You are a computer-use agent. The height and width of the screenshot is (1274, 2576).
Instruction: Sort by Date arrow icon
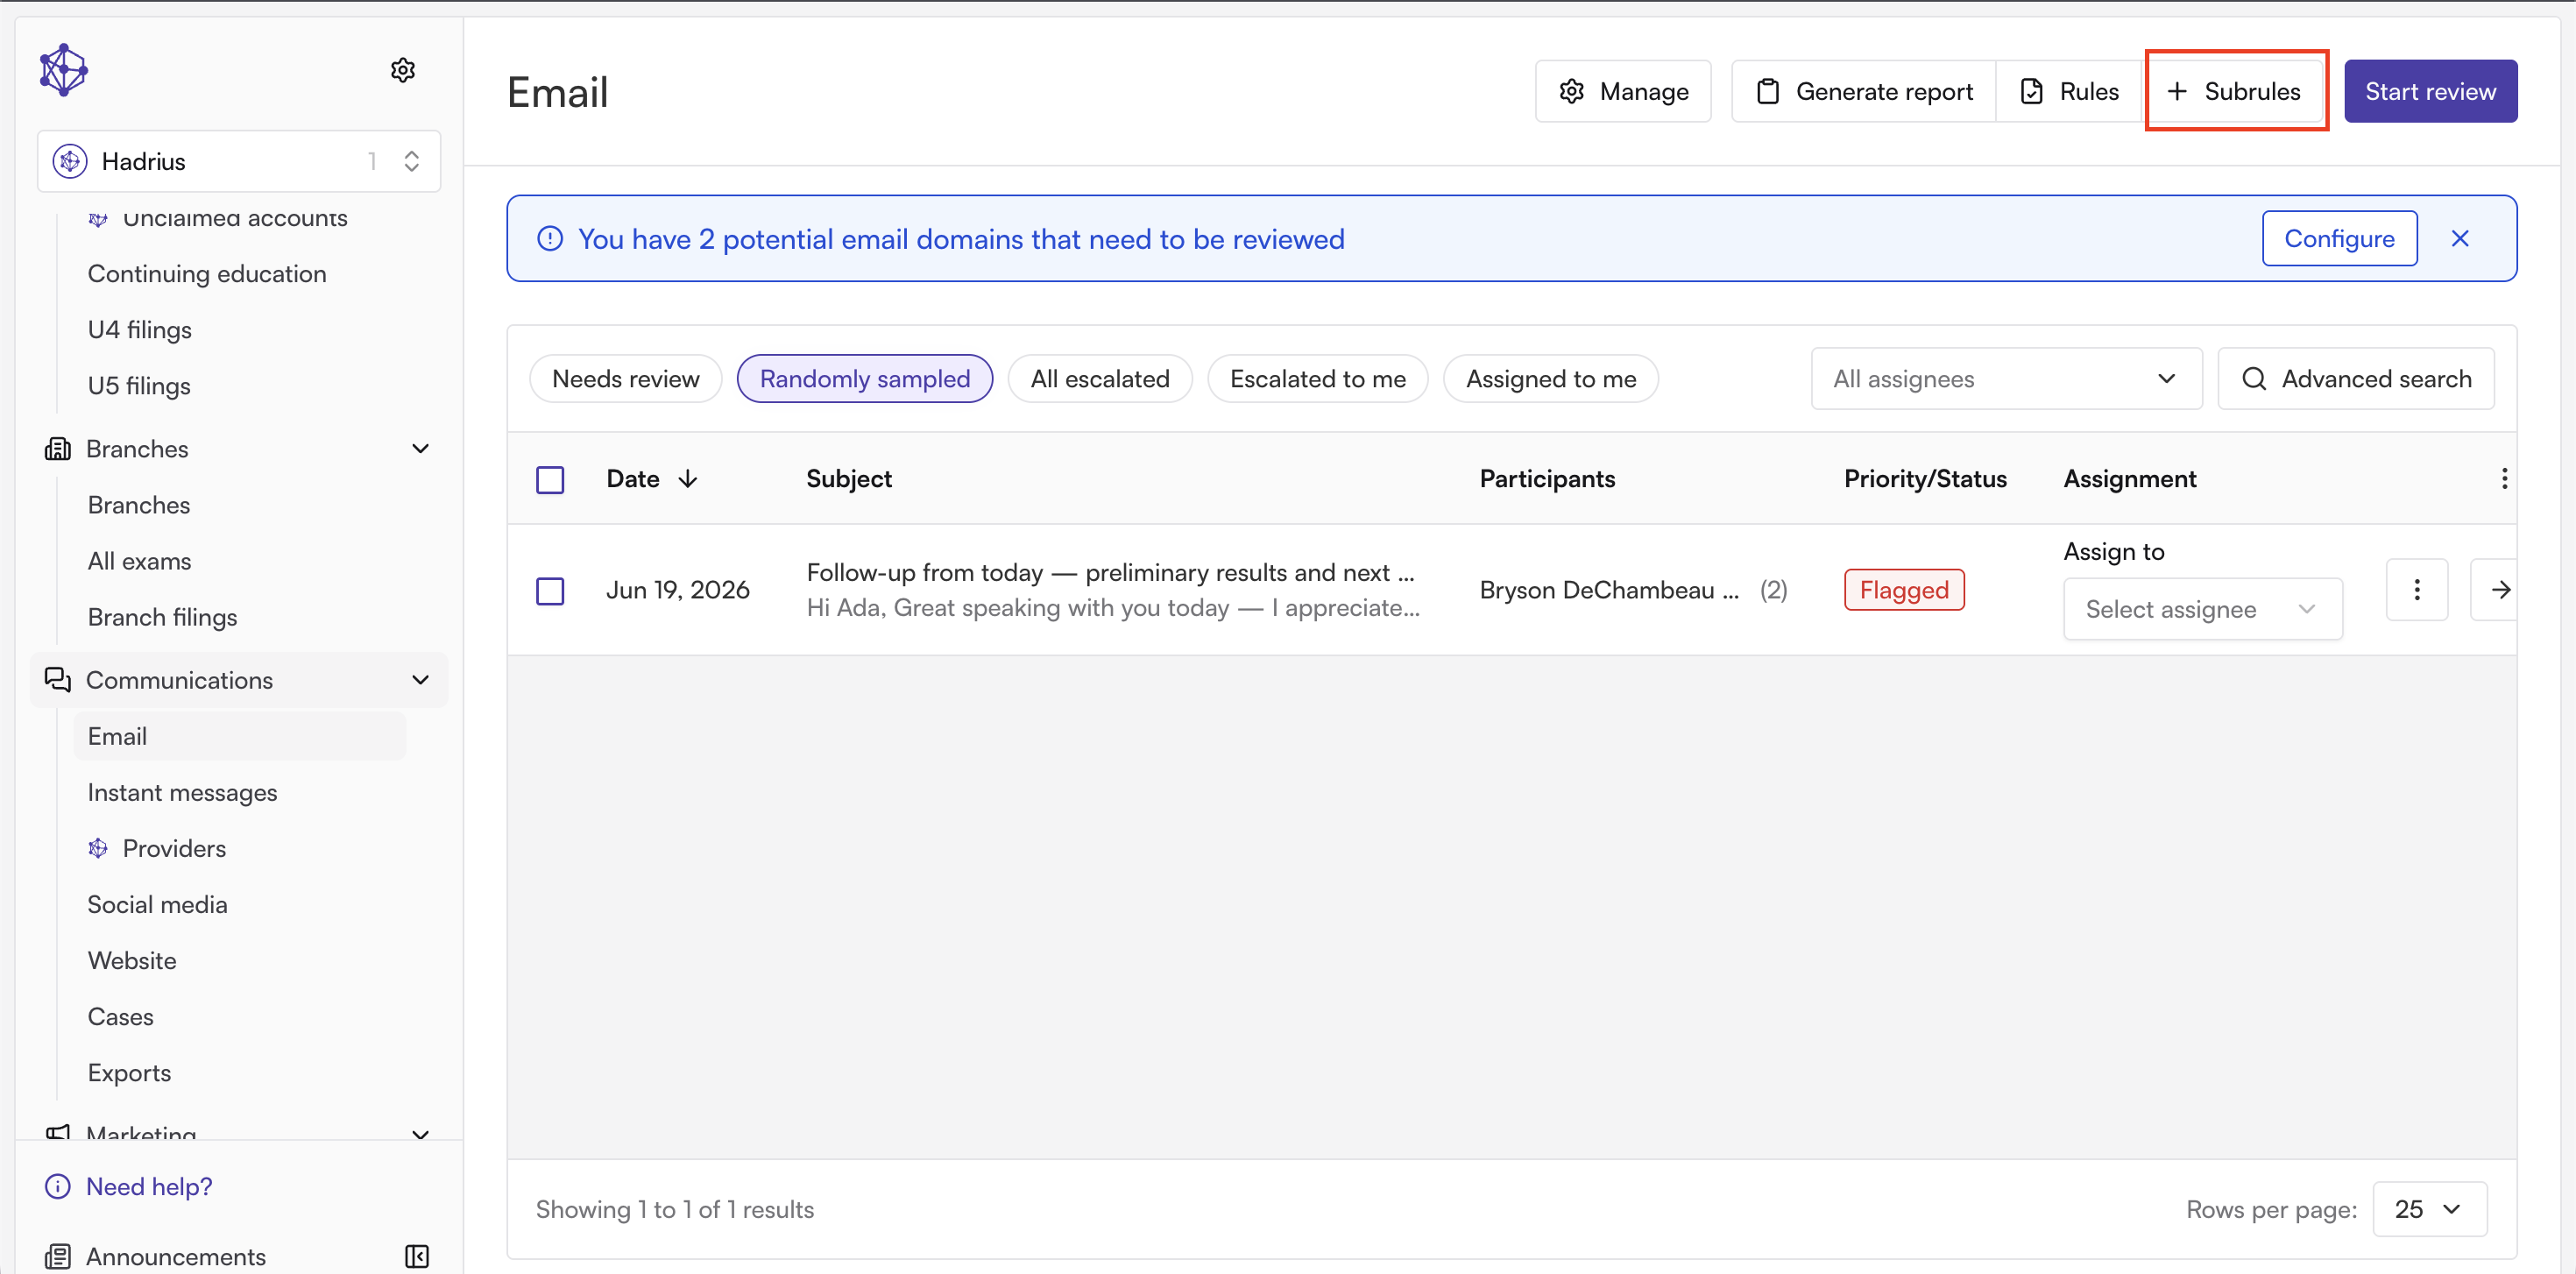(x=688, y=479)
